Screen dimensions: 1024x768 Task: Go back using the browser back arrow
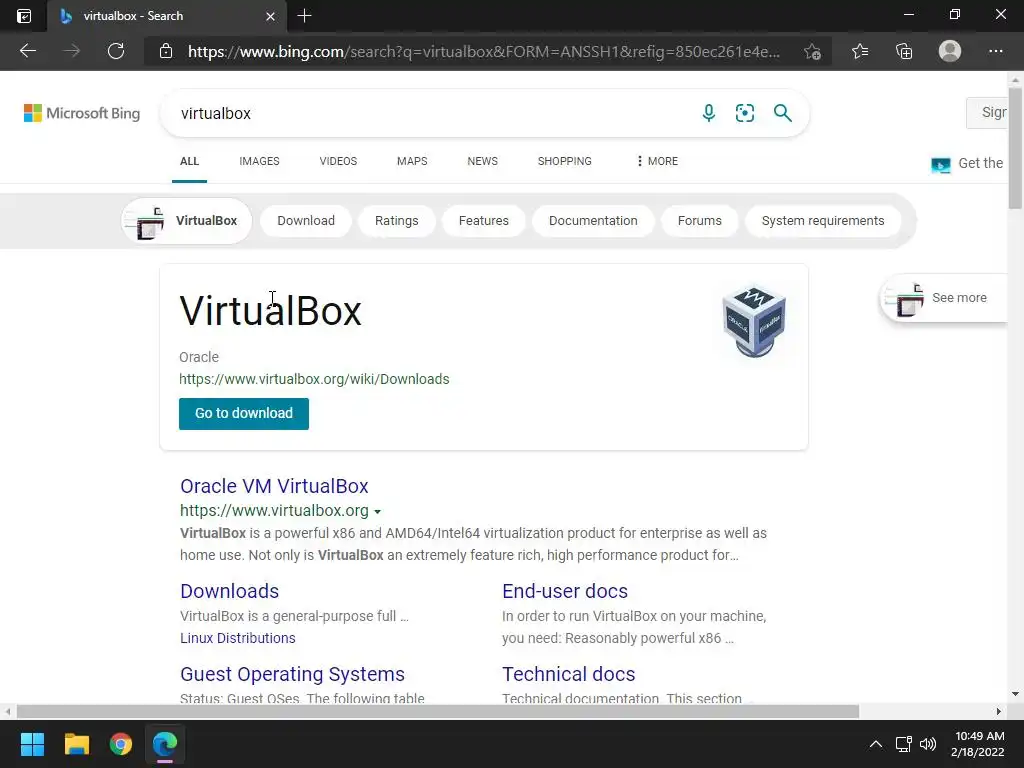tap(27, 51)
